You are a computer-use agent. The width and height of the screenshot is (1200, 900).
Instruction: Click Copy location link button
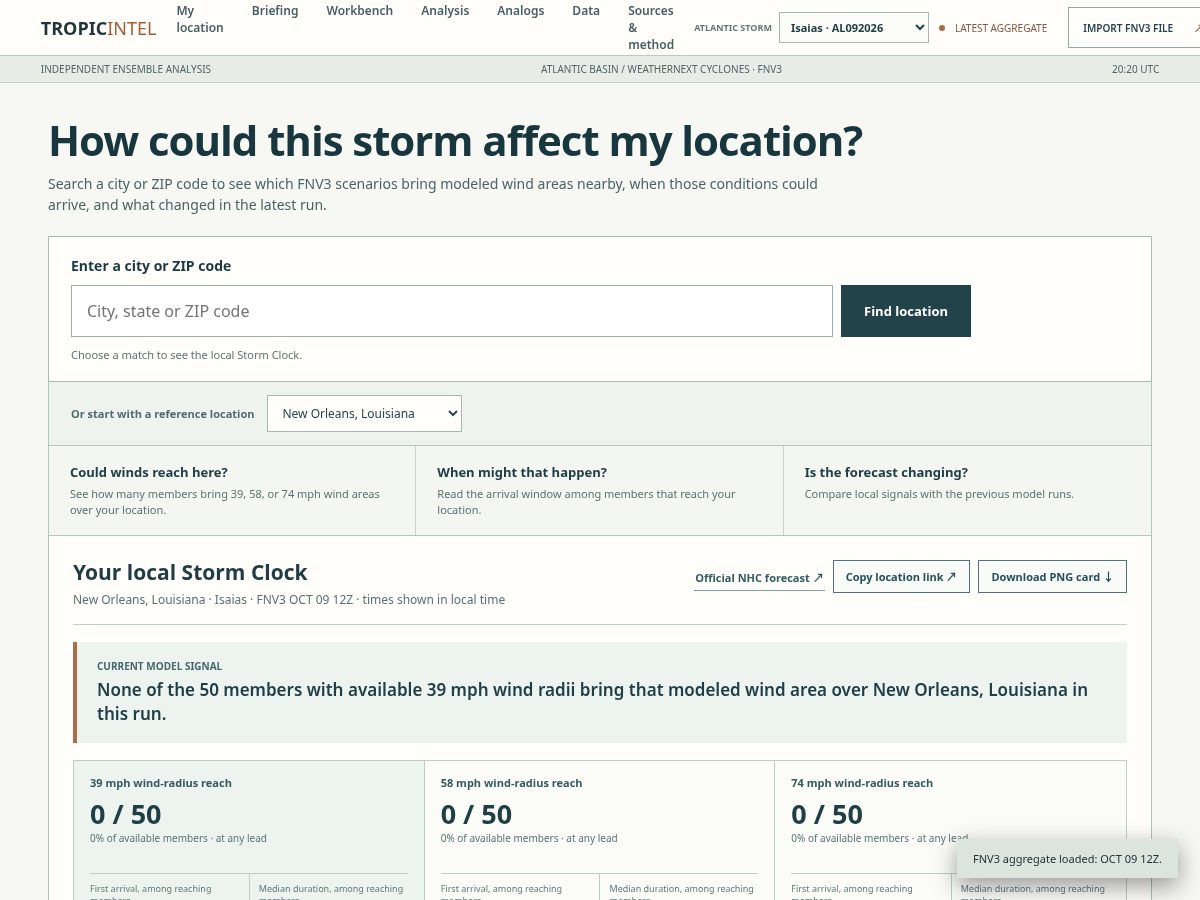(x=901, y=577)
